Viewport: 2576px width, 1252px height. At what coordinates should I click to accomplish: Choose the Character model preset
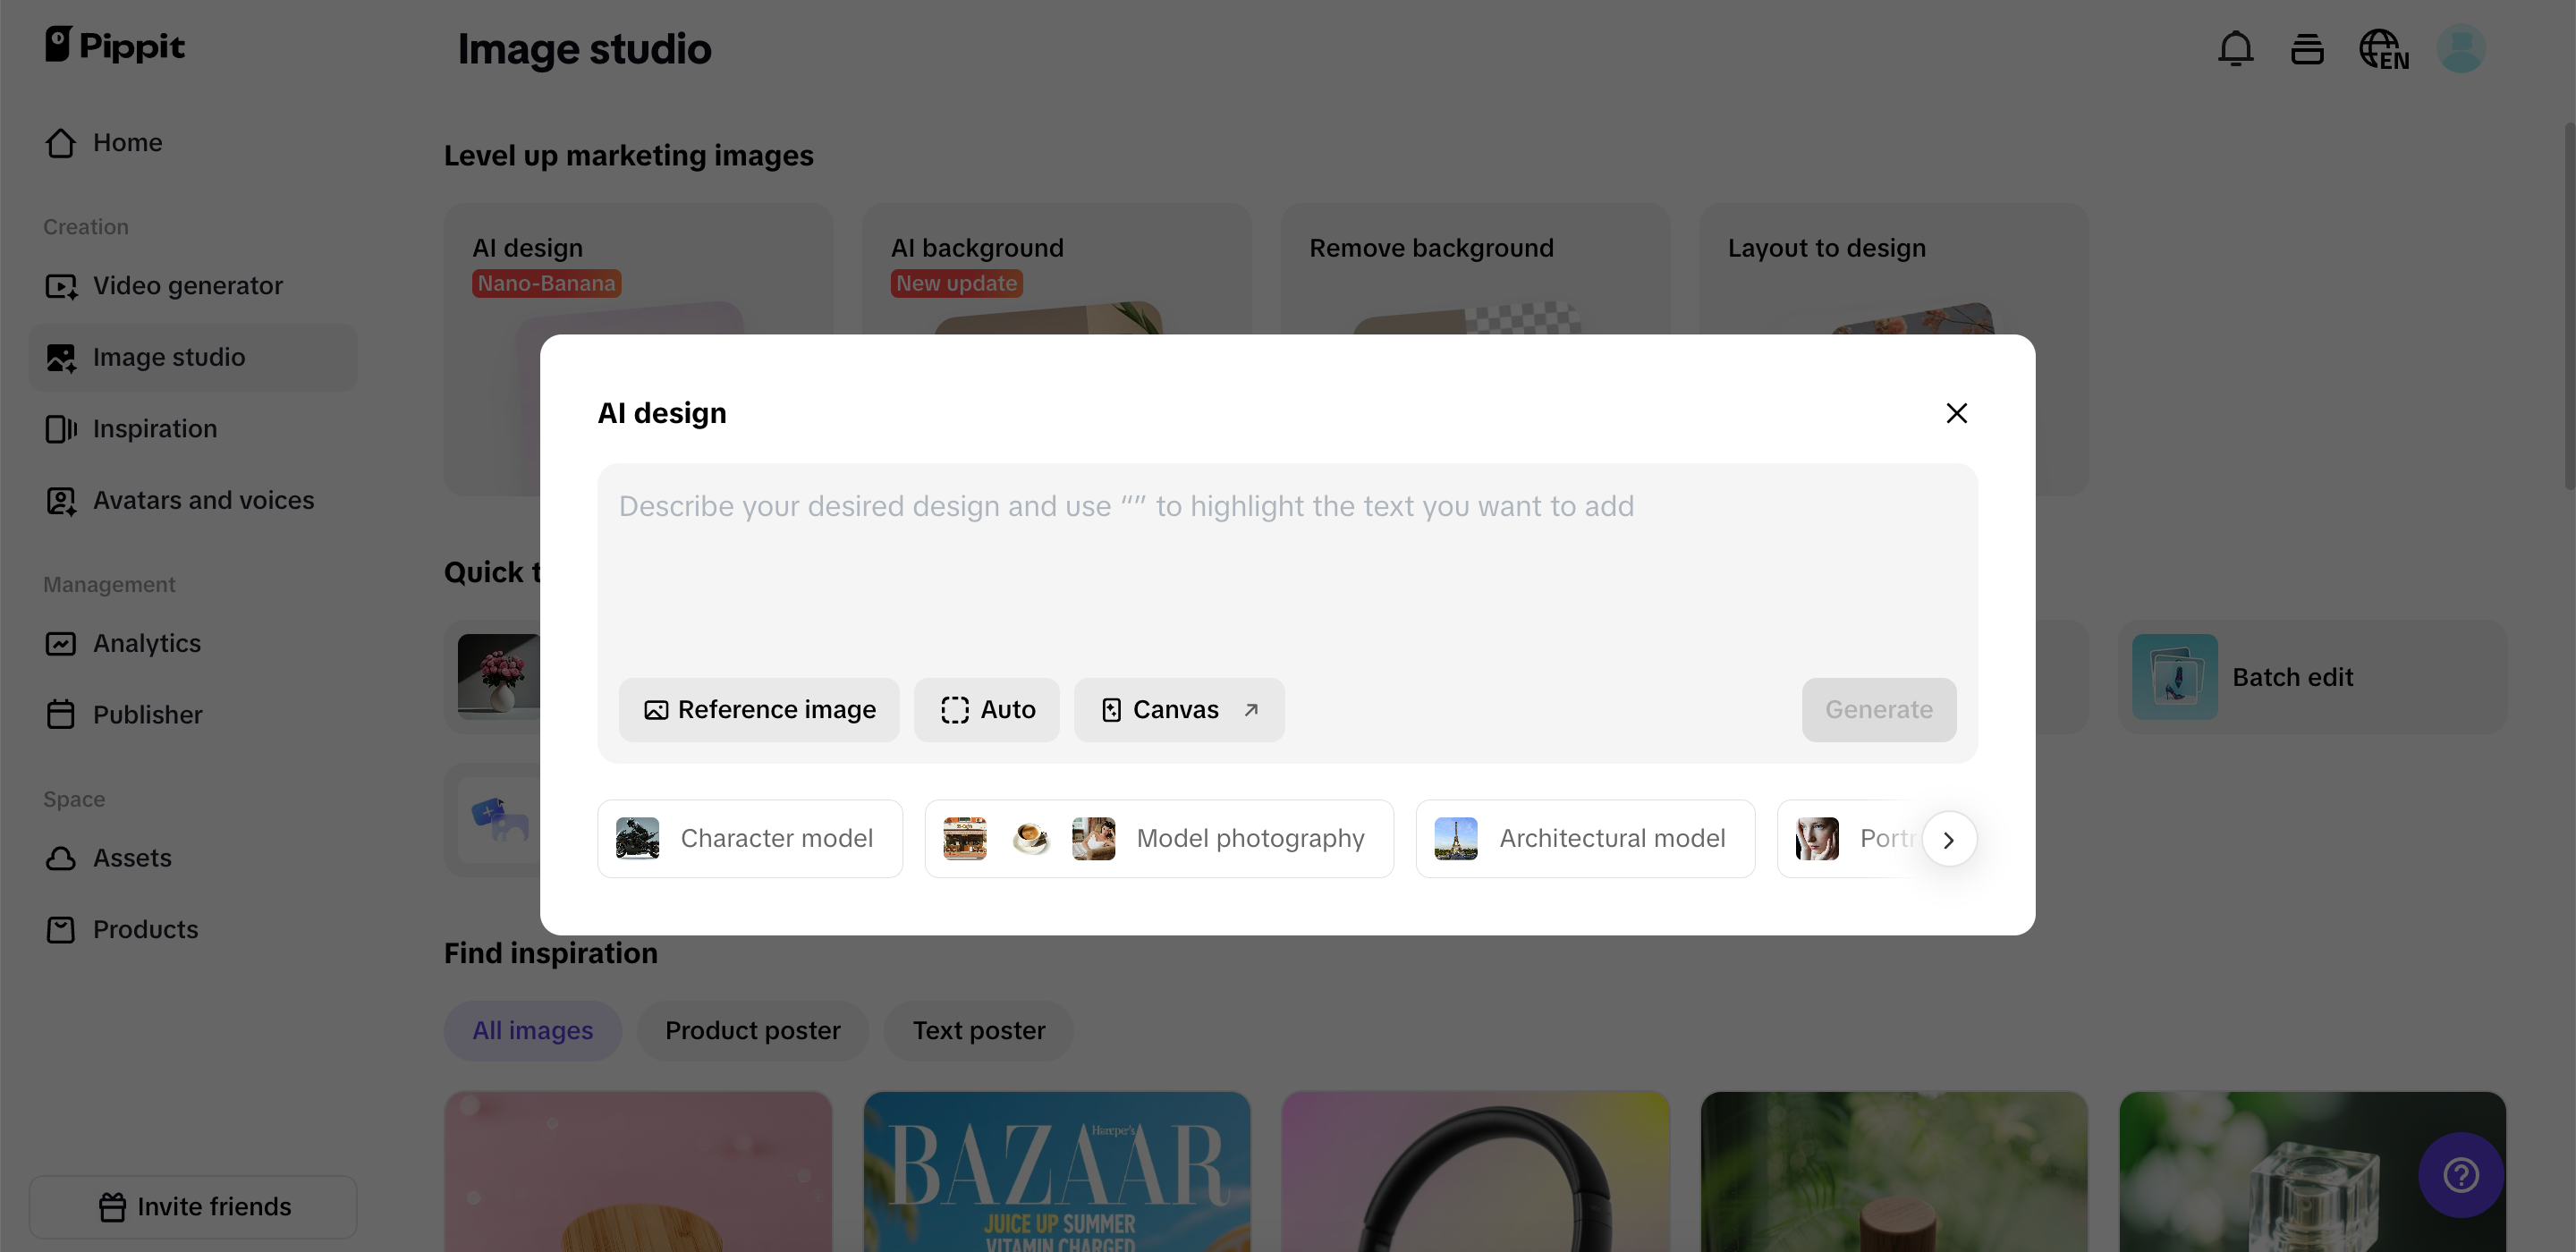click(x=750, y=838)
